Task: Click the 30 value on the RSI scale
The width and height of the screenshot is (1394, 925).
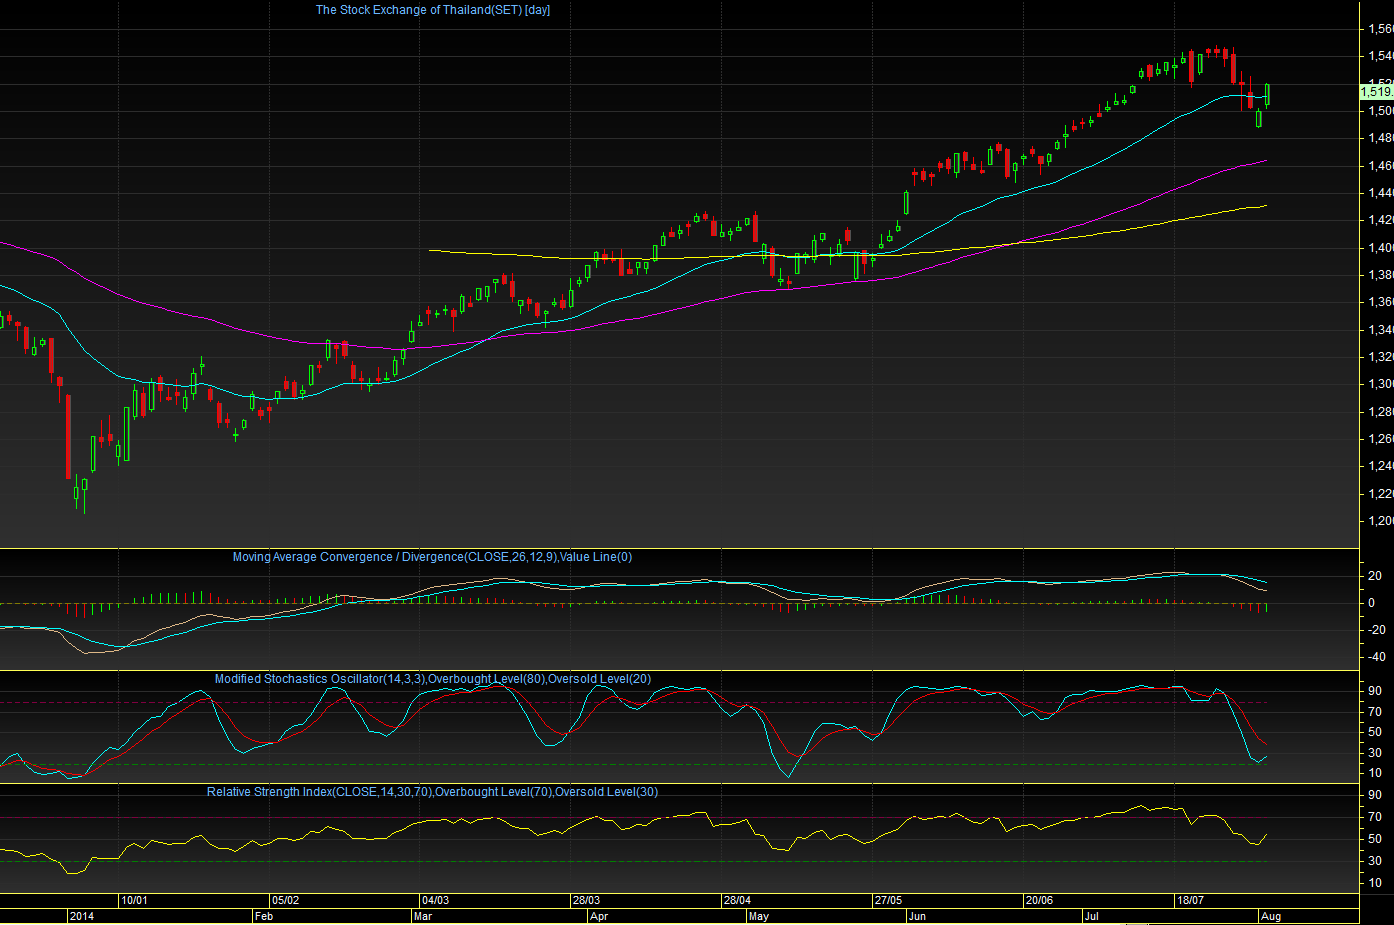Action: 1376,861
